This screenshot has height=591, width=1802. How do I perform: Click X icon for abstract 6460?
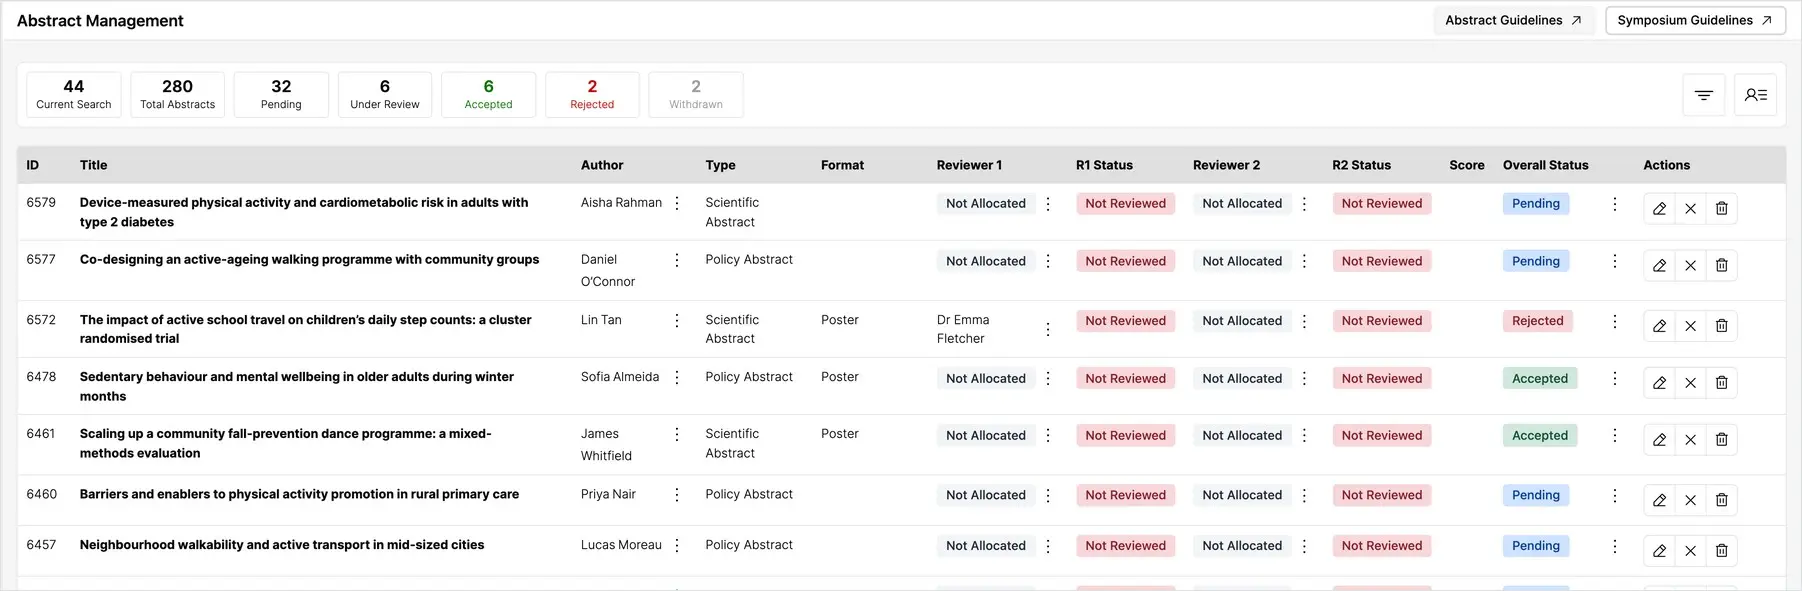1690,499
